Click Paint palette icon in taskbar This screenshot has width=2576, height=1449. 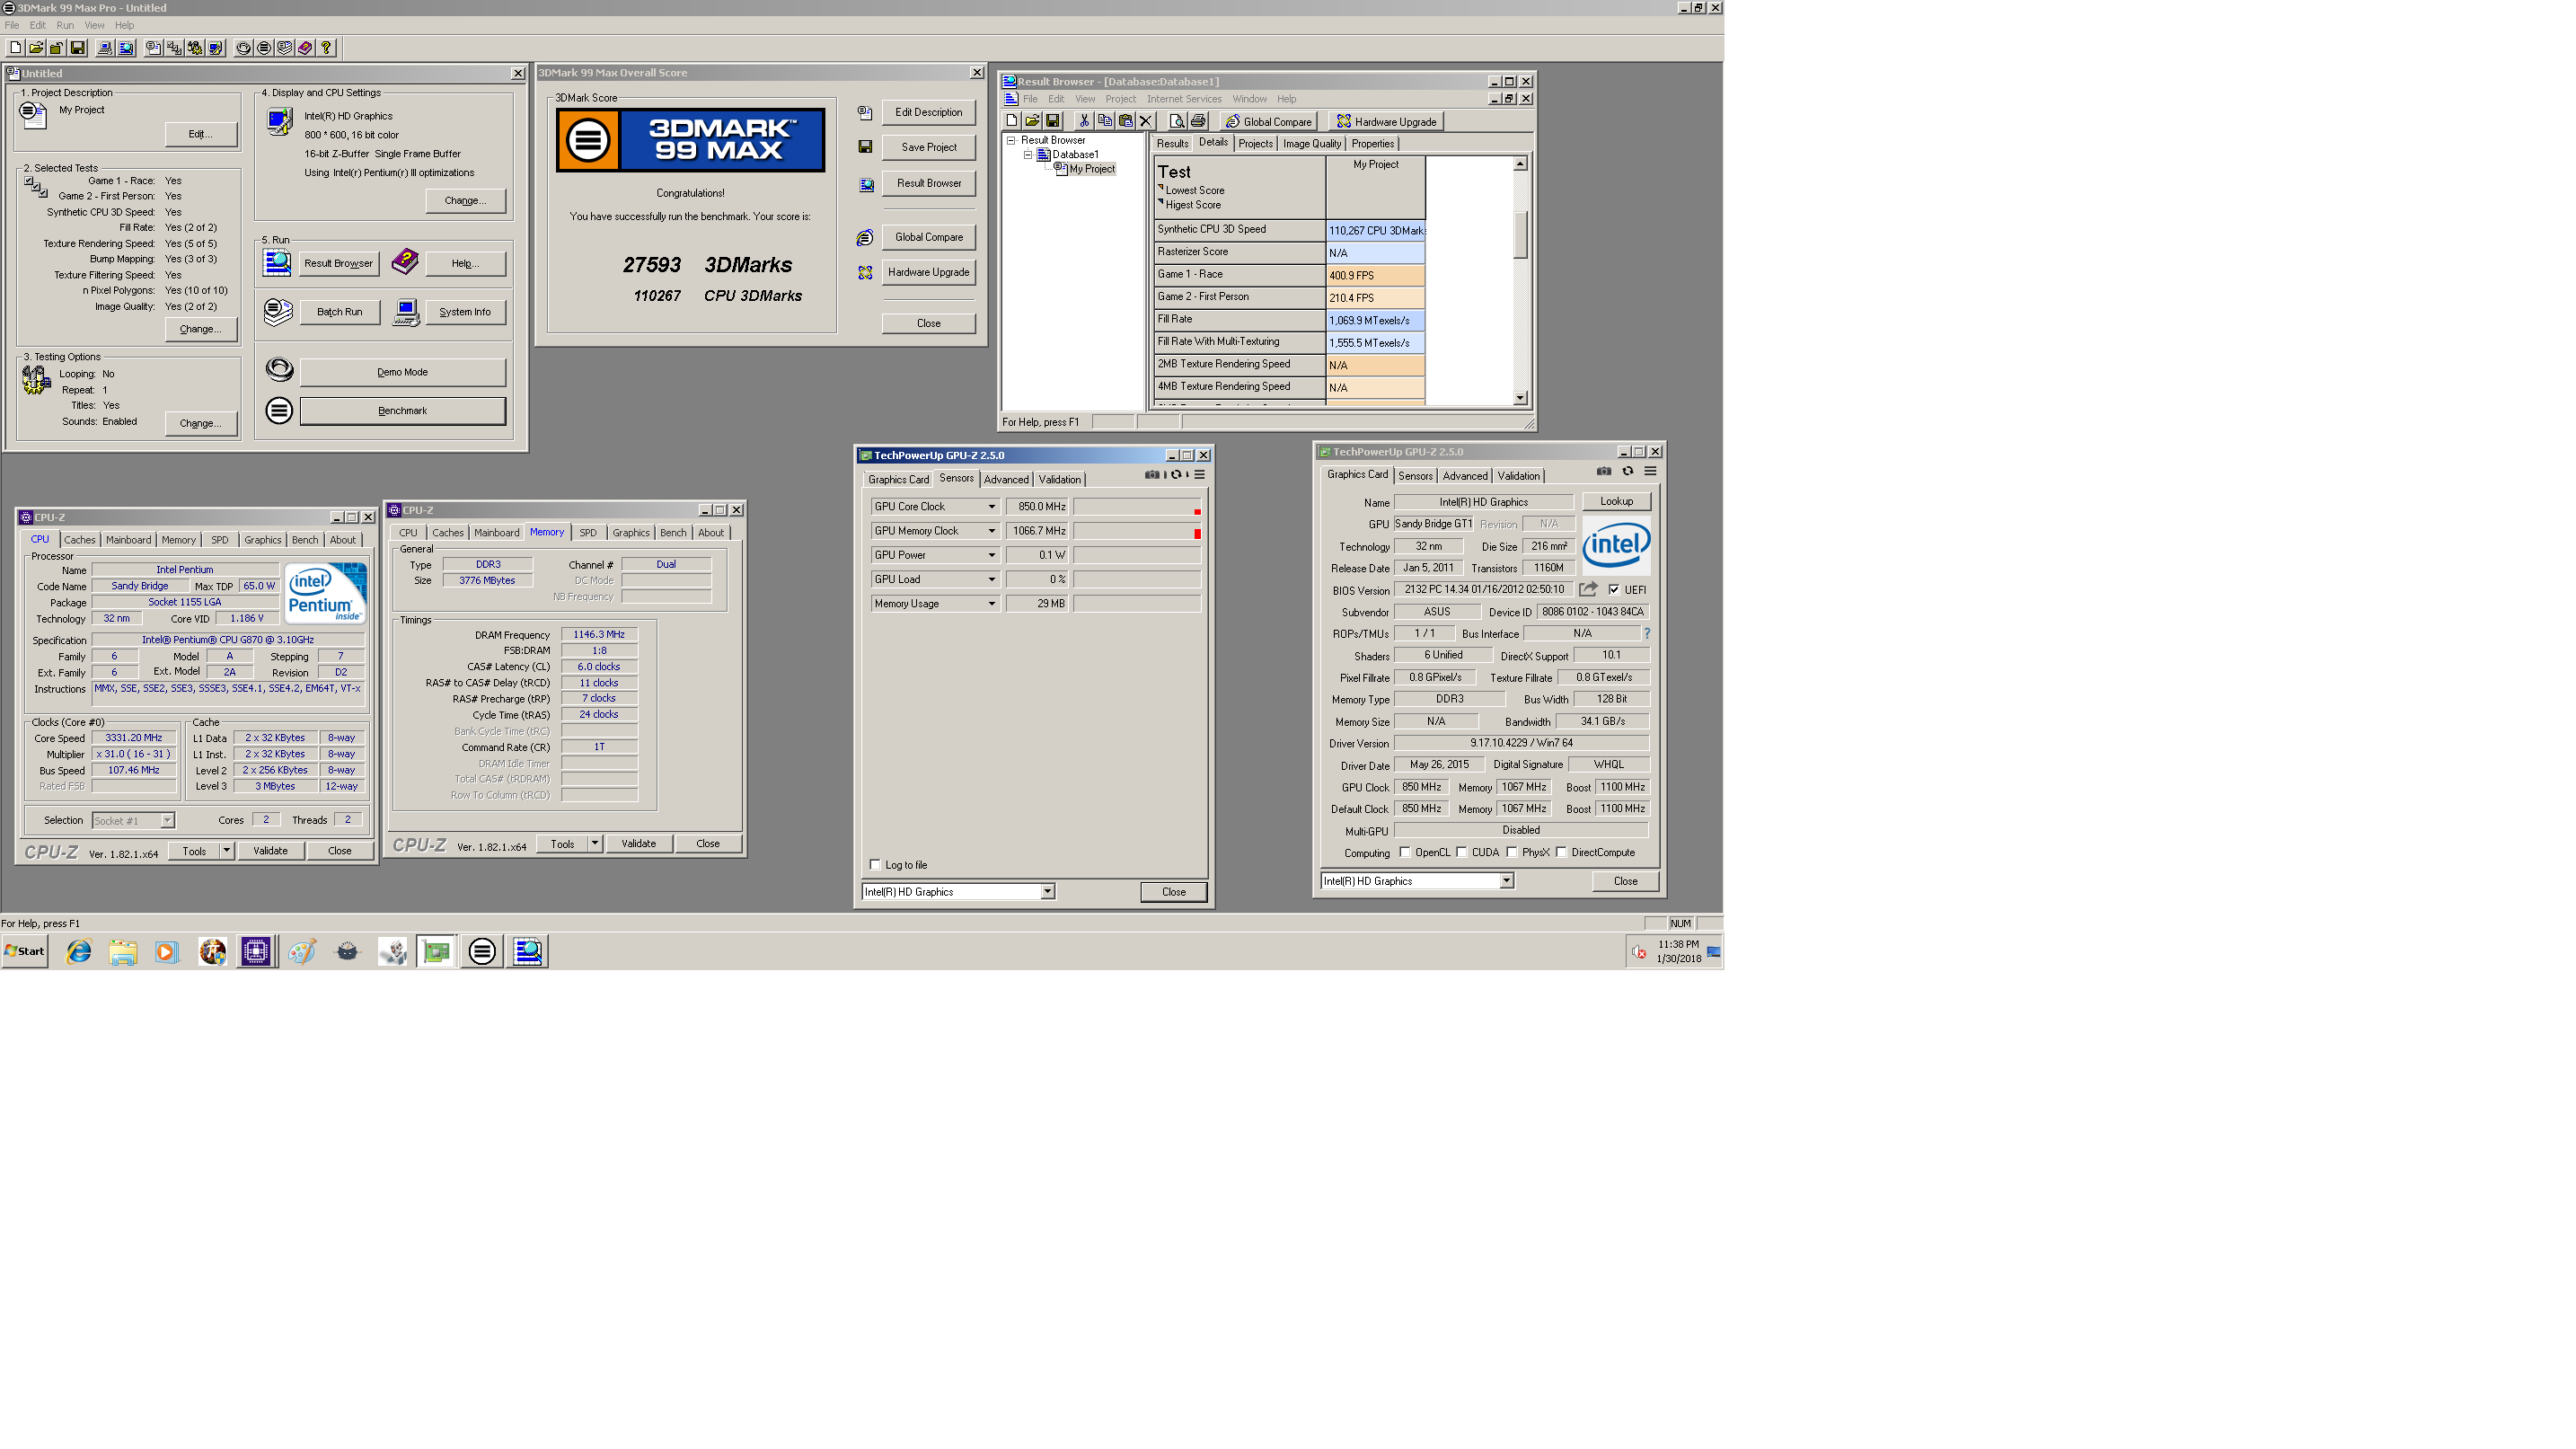coord(302,951)
